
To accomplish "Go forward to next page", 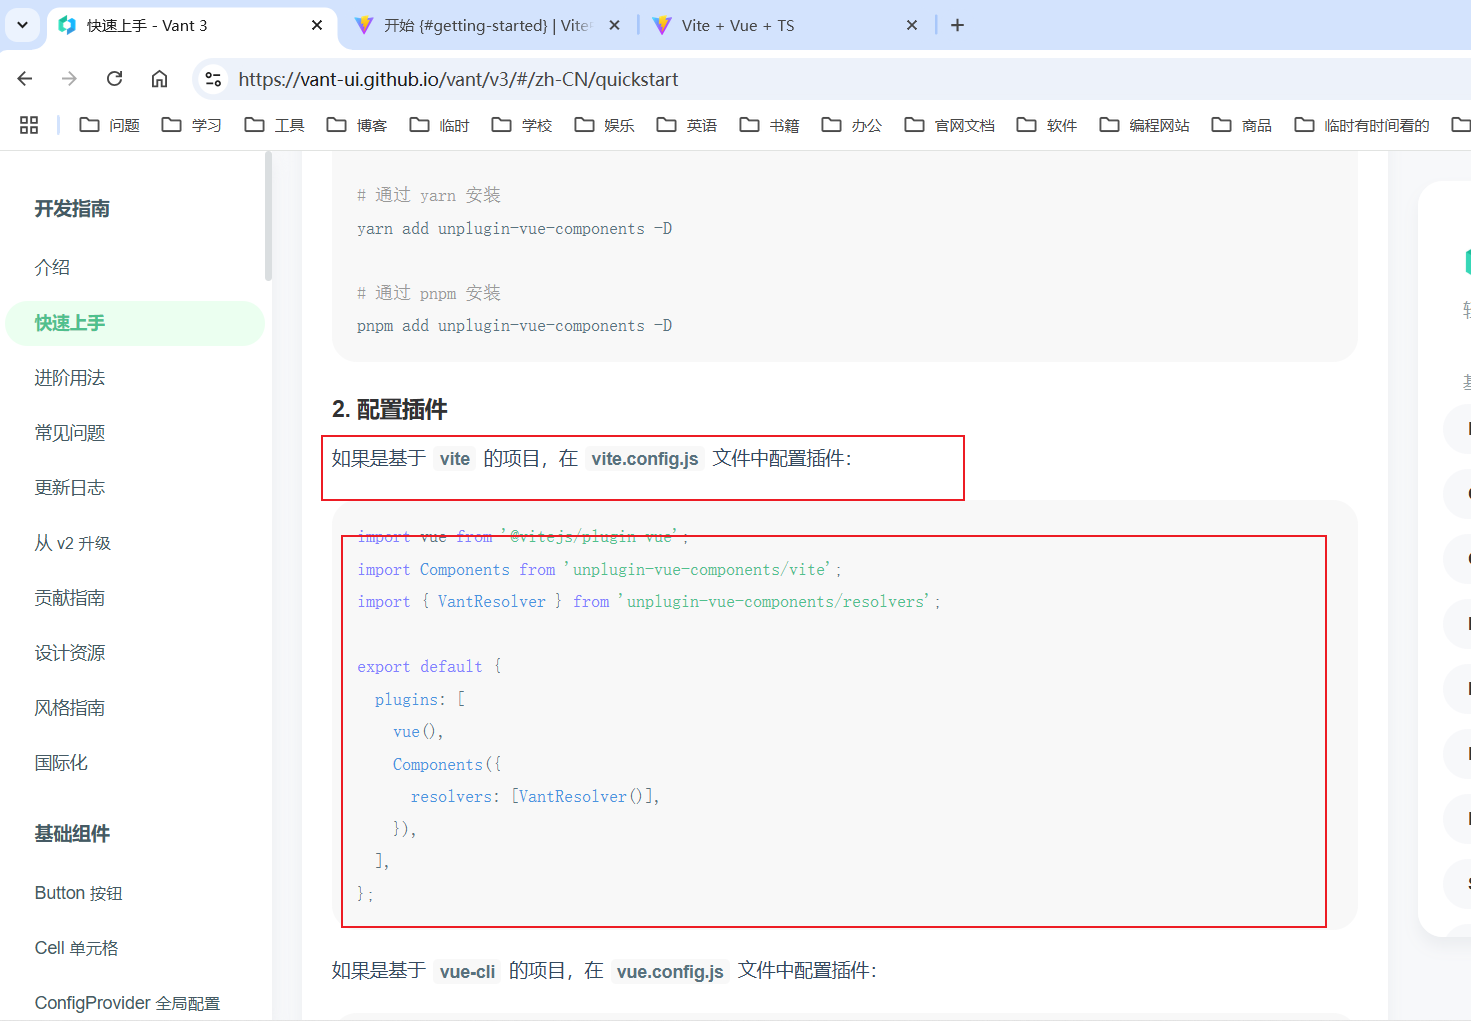I will pyautogui.click(x=69, y=79).
